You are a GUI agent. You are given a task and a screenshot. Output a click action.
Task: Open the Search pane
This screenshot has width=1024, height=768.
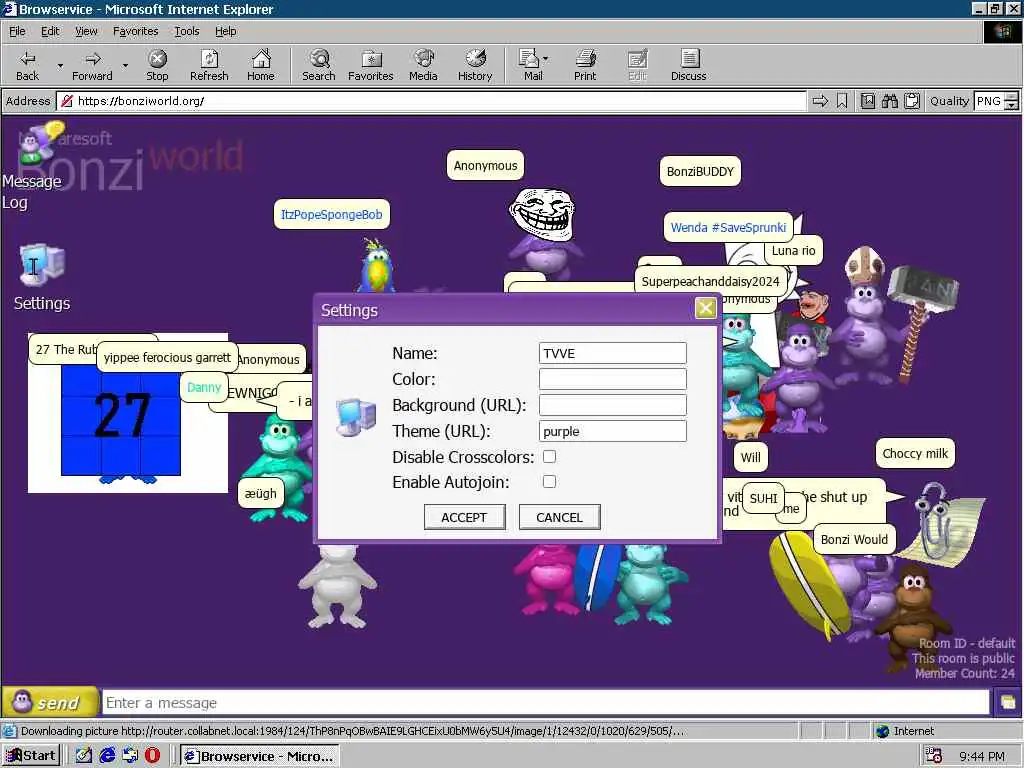click(319, 65)
